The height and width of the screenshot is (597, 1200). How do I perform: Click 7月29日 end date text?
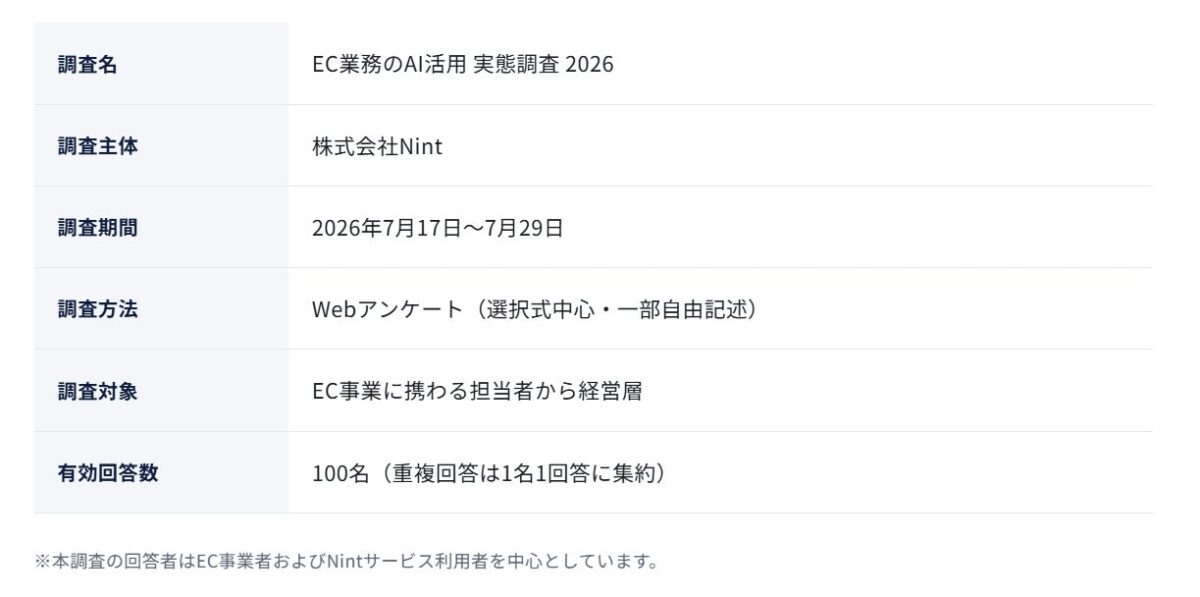[x=524, y=228]
